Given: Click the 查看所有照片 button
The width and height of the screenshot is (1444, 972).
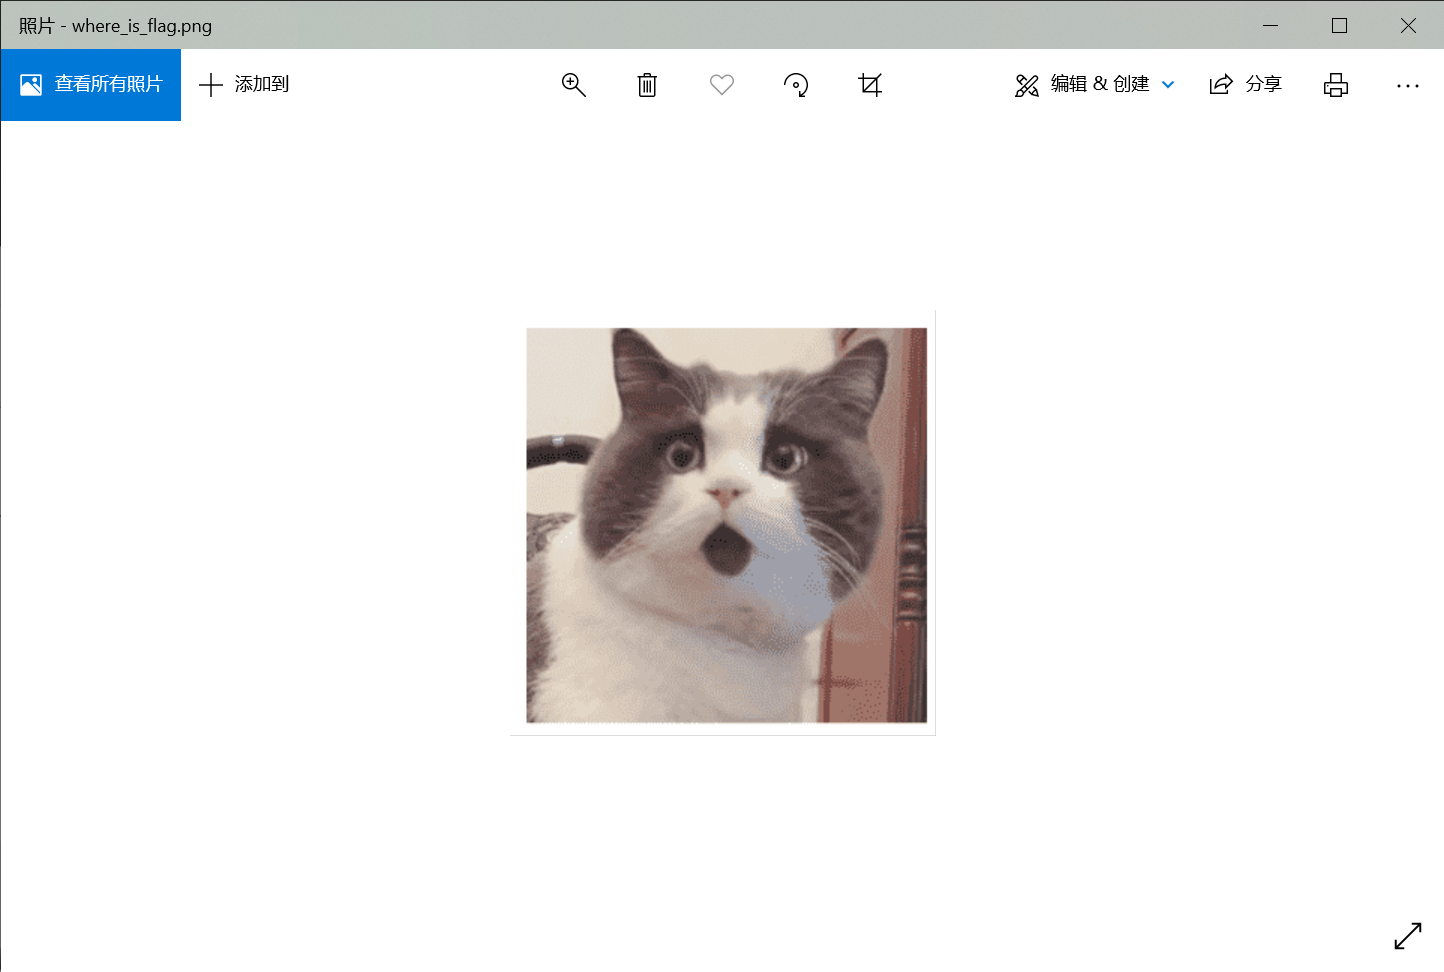Looking at the screenshot, I should (x=90, y=85).
